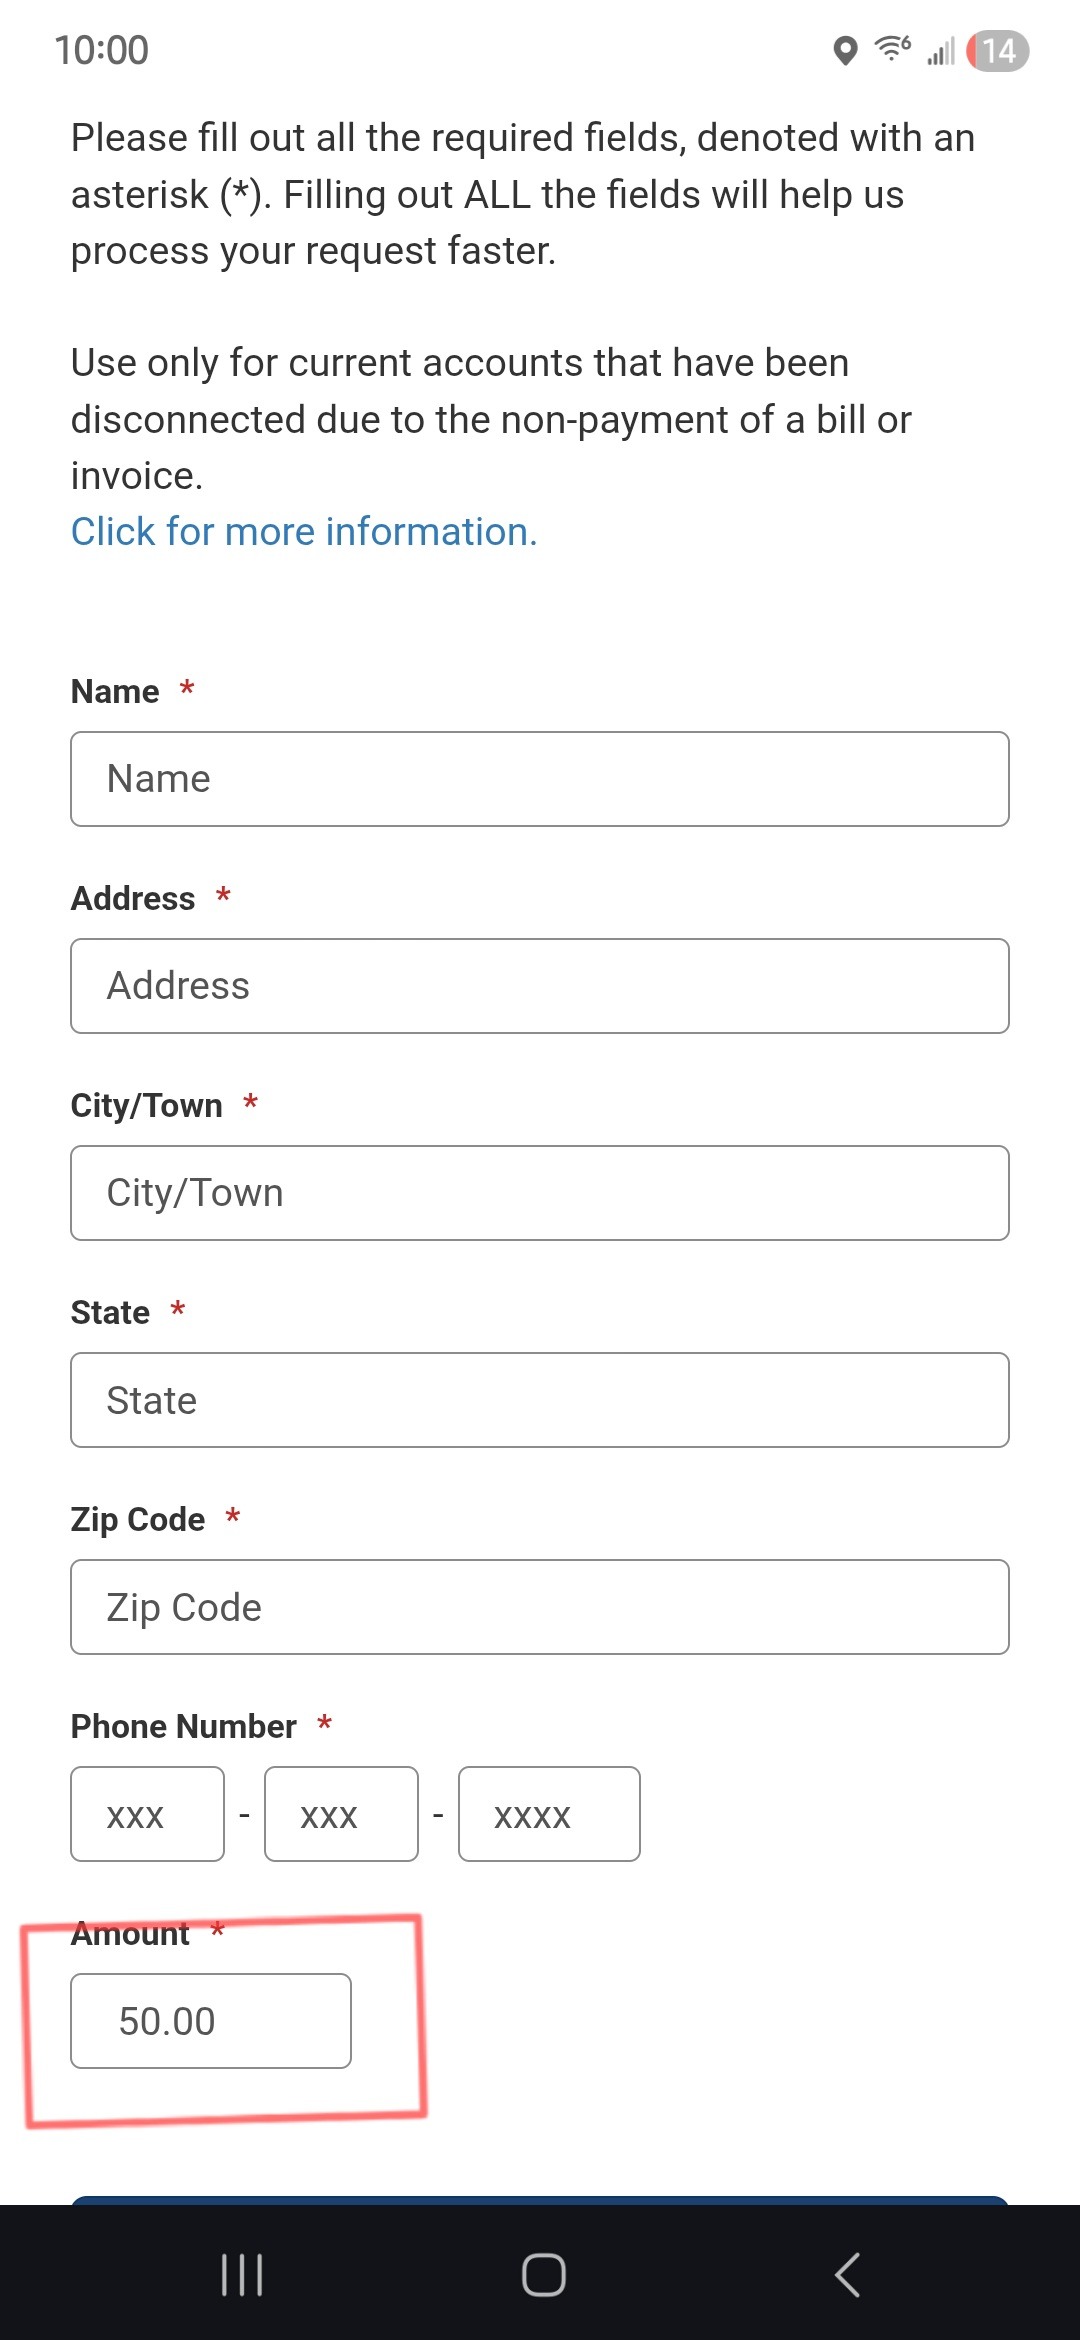Tap the location icon in status bar
Image resolution: width=1080 pixels, height=2340 pixels.
pos(845,50)
